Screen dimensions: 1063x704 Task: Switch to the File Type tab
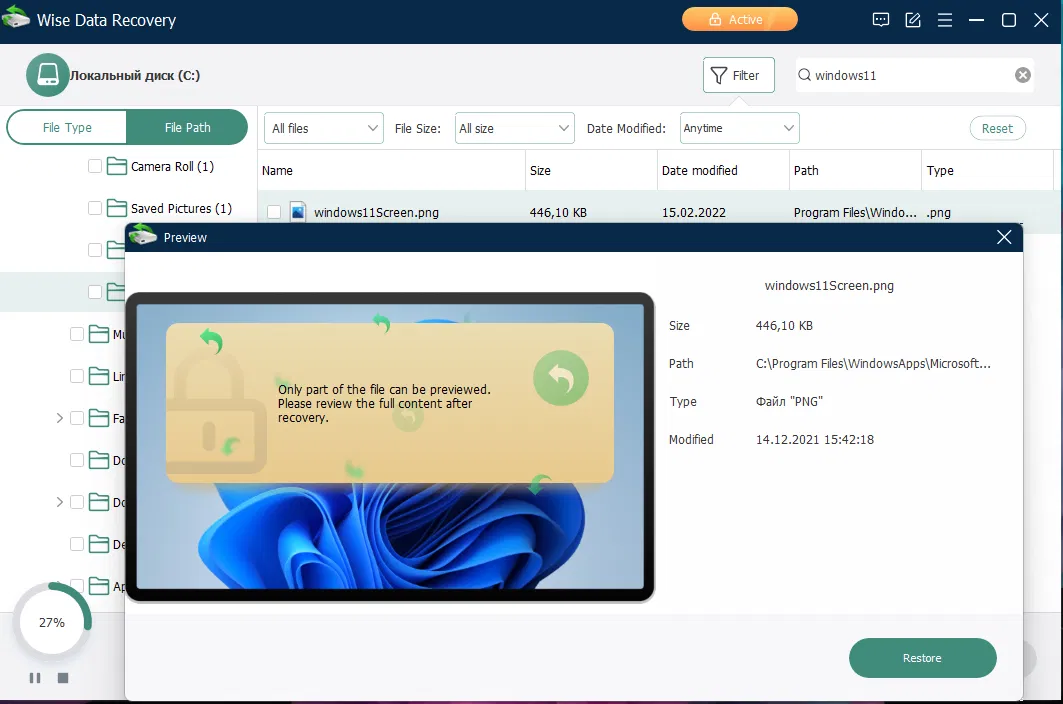(67, 128)
